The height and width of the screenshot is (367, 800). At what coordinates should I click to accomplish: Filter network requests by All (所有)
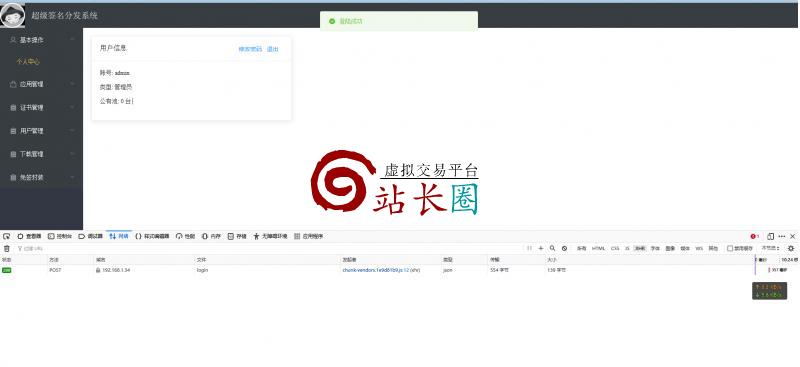tap(581, 249)
